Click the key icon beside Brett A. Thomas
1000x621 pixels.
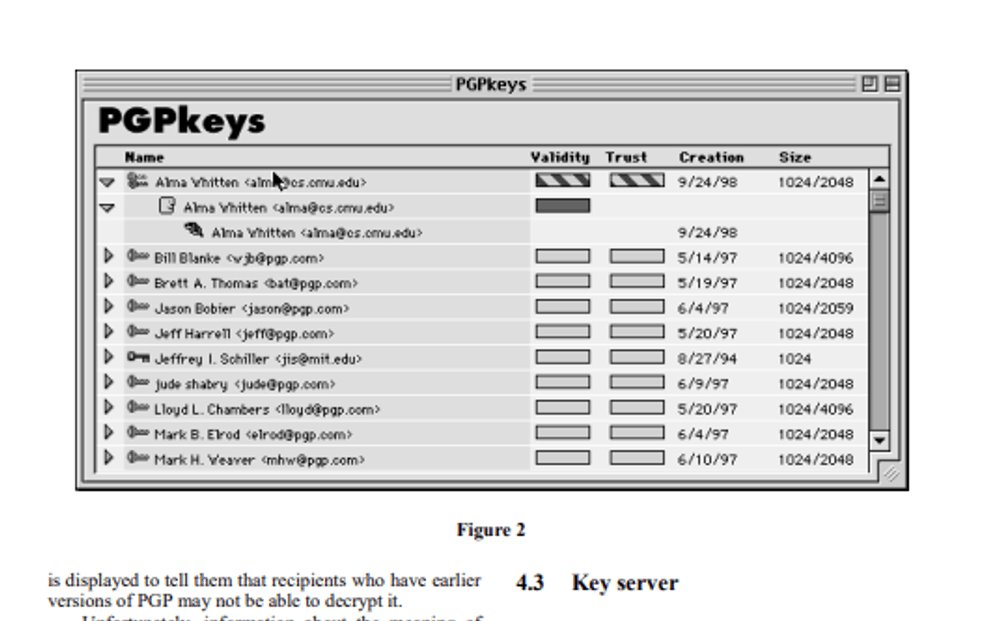(138, 281)
